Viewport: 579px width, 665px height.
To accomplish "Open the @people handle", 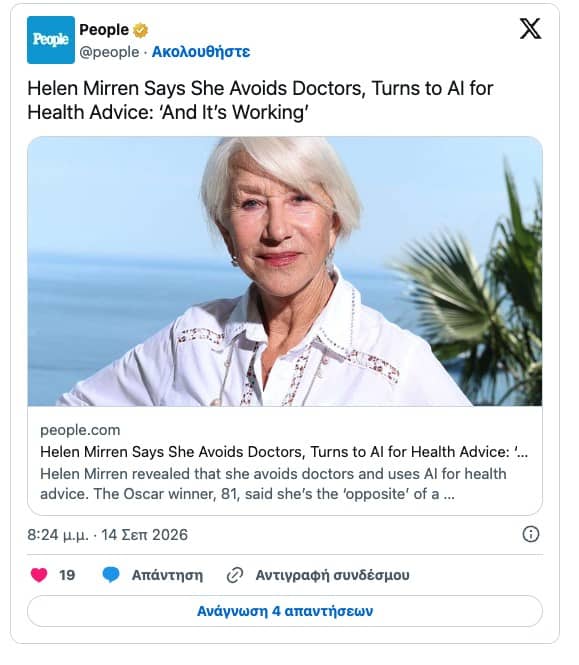I will click(109, 52).
